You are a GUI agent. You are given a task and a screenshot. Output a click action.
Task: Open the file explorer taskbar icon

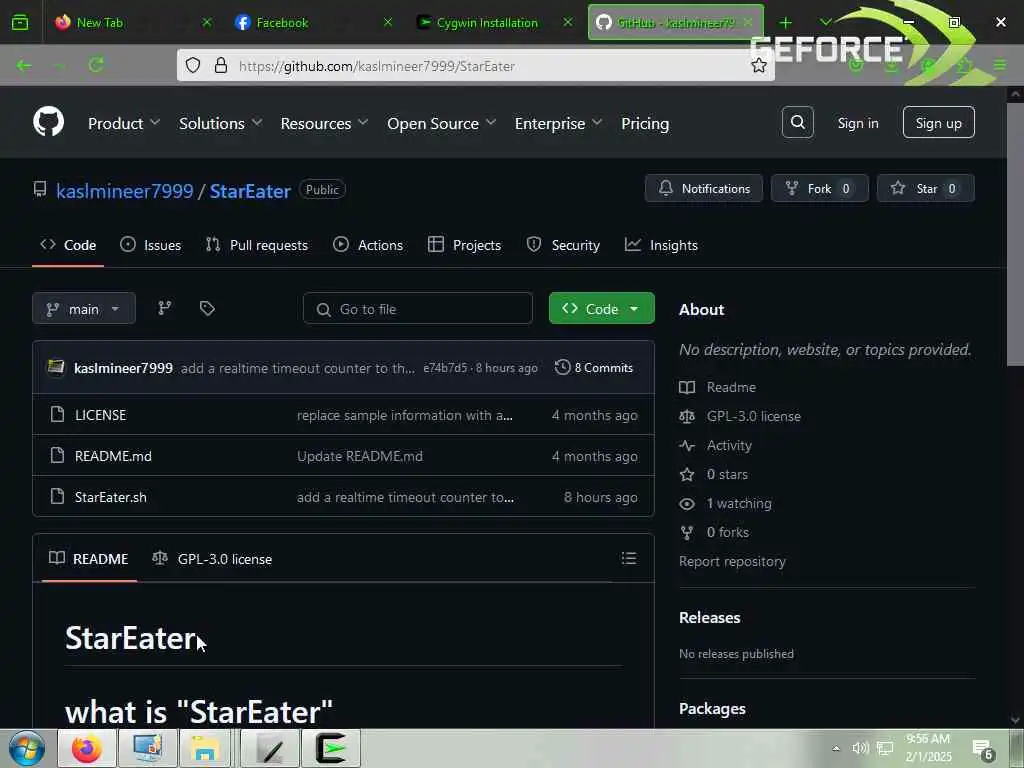pyautogui.click(x=204, y=748)
